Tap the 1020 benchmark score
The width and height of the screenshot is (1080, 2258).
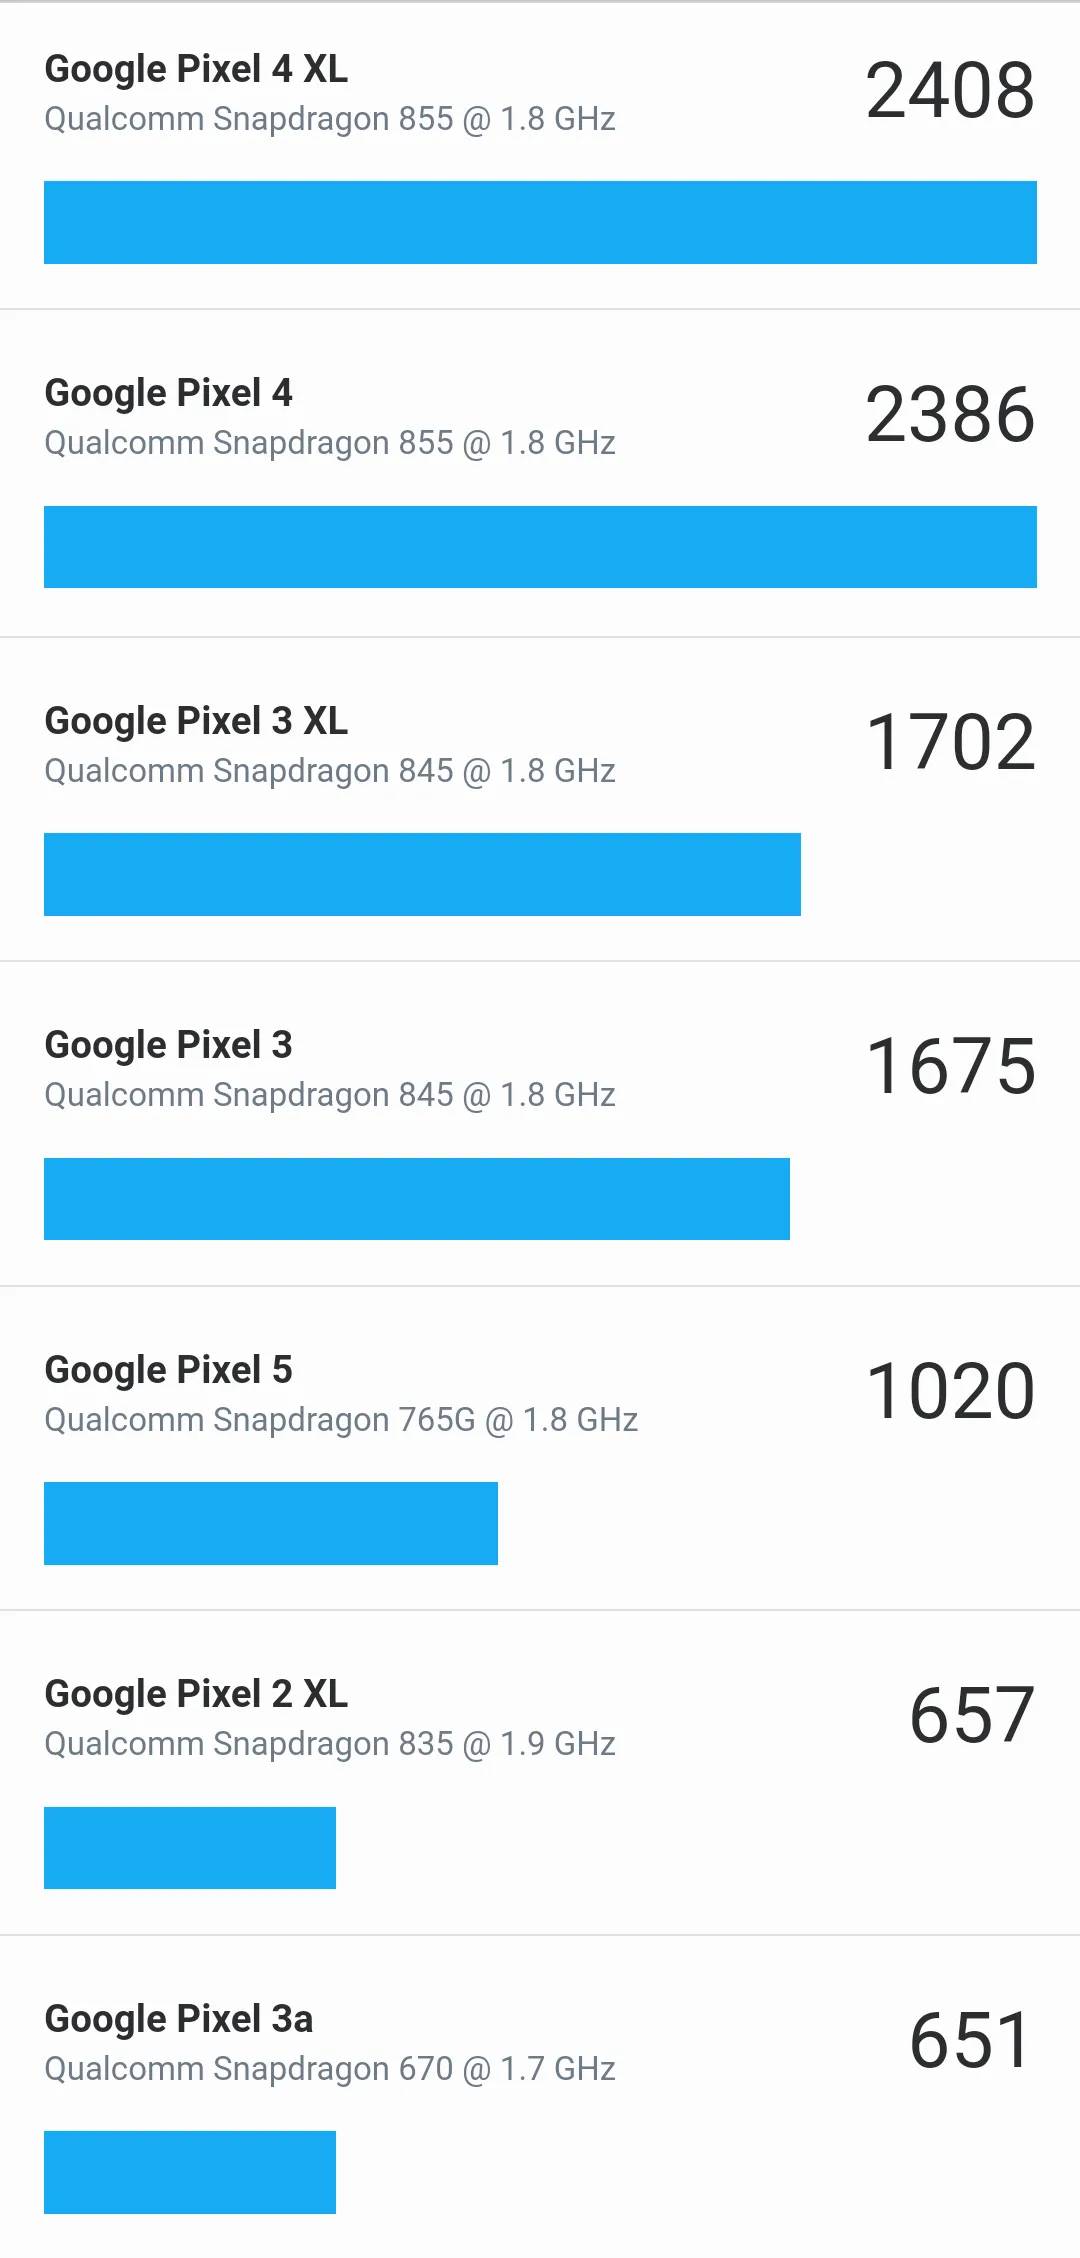pos(950,1391)
